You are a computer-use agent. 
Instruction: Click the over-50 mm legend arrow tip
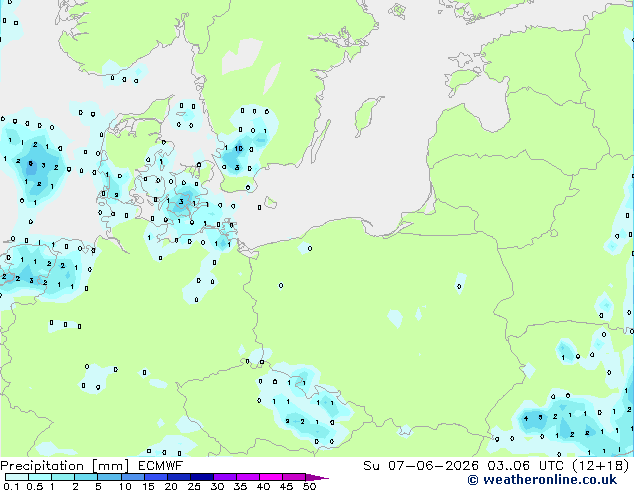(317, 477)
